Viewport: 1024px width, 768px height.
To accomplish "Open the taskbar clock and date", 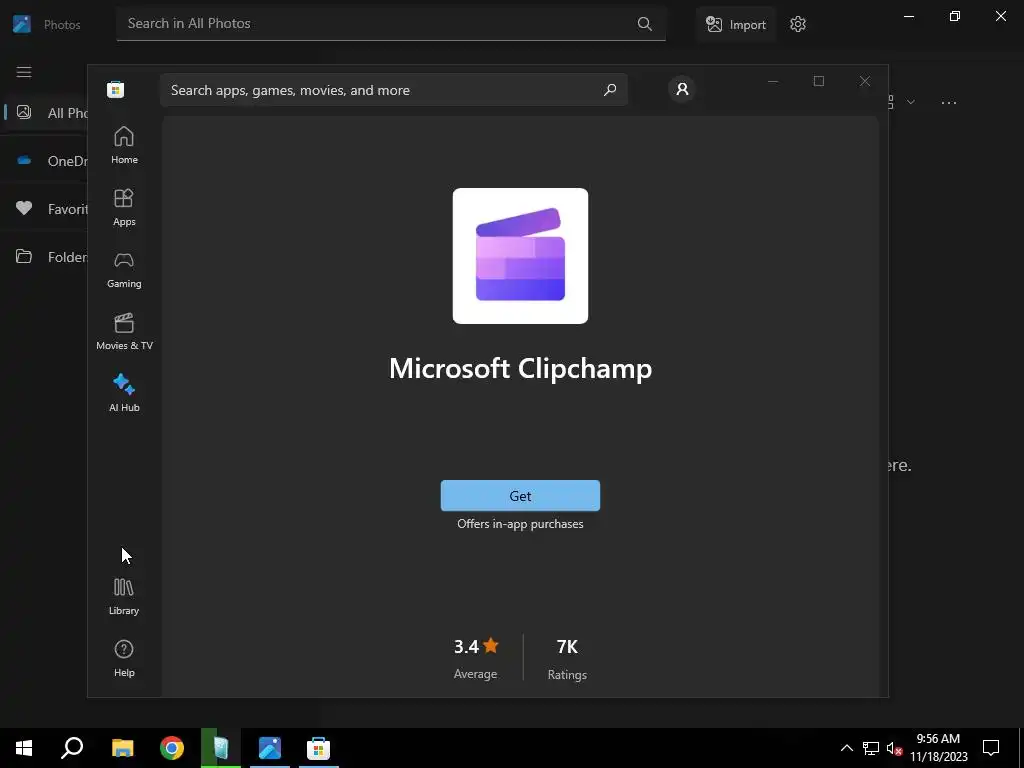I will [939, 748].
